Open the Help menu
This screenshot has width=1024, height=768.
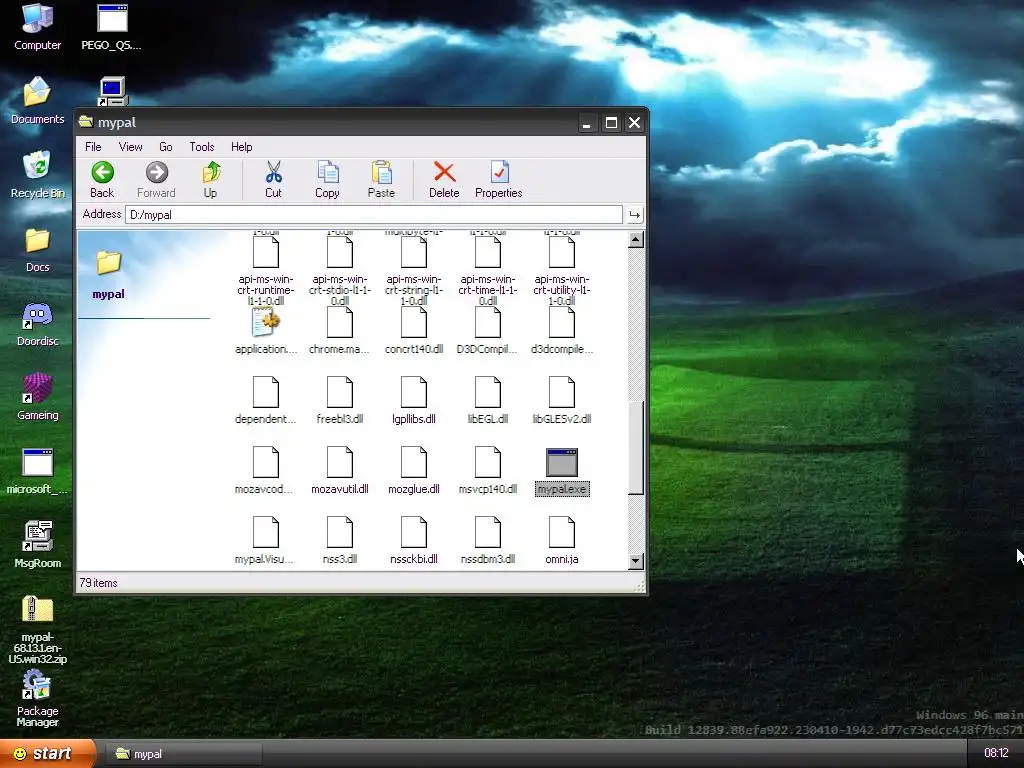(x=242, y=147)
